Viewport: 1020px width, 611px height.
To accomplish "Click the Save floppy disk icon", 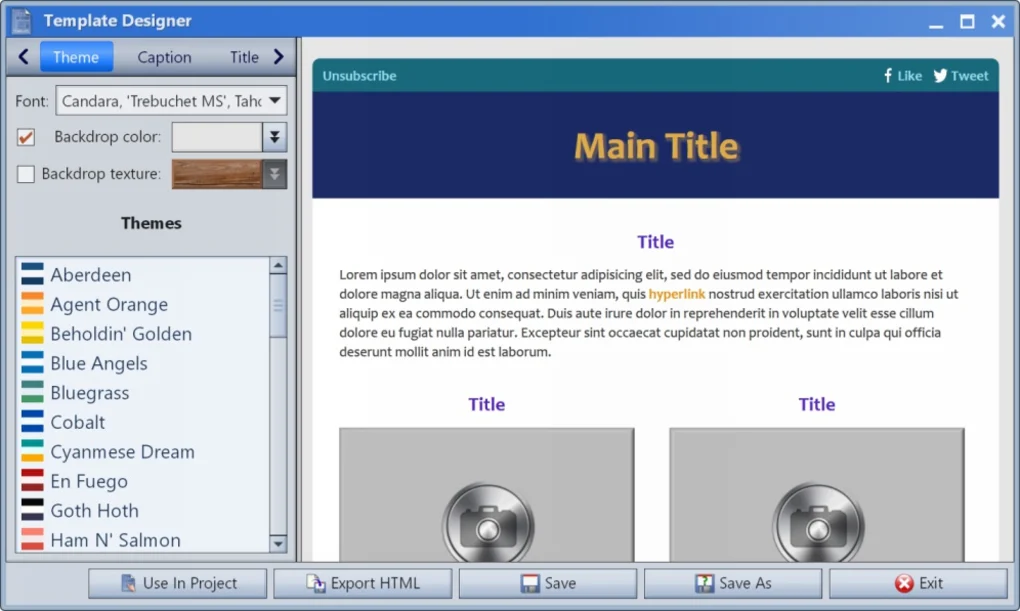I will [529, 583].
